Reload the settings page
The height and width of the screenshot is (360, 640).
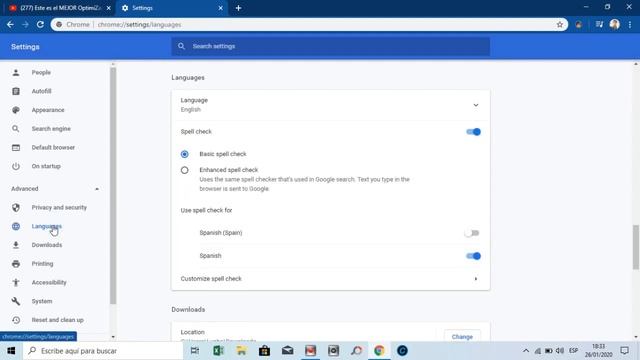[x=40, y=24]
